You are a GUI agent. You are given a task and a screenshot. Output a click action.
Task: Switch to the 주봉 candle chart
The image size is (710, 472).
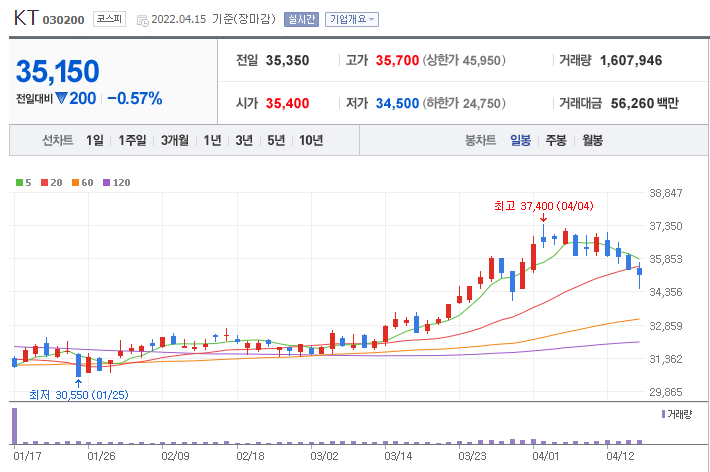pos(556,140)
